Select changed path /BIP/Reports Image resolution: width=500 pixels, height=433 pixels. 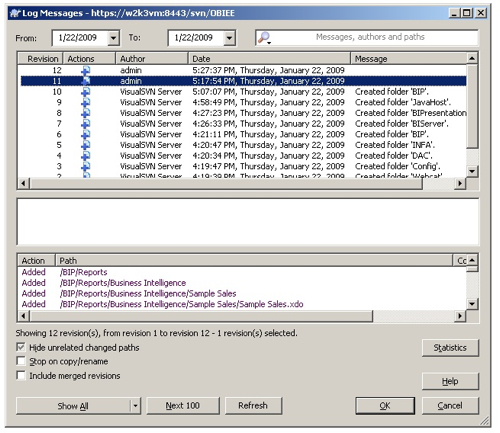84,272
